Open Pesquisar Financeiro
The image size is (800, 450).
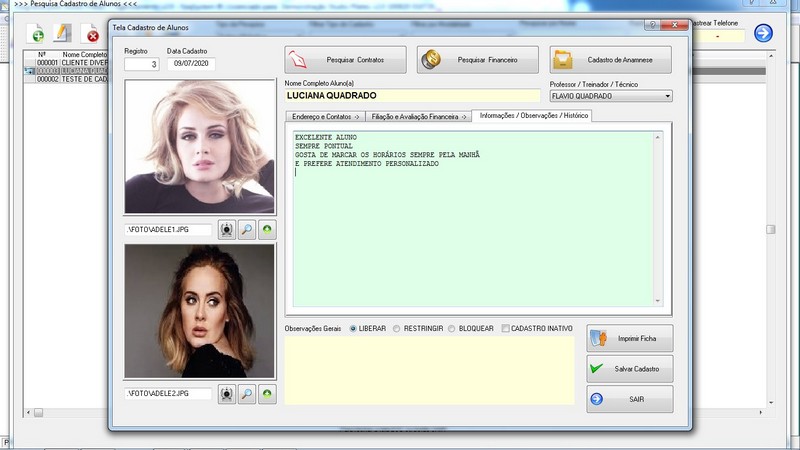click(x=478, y=60)
